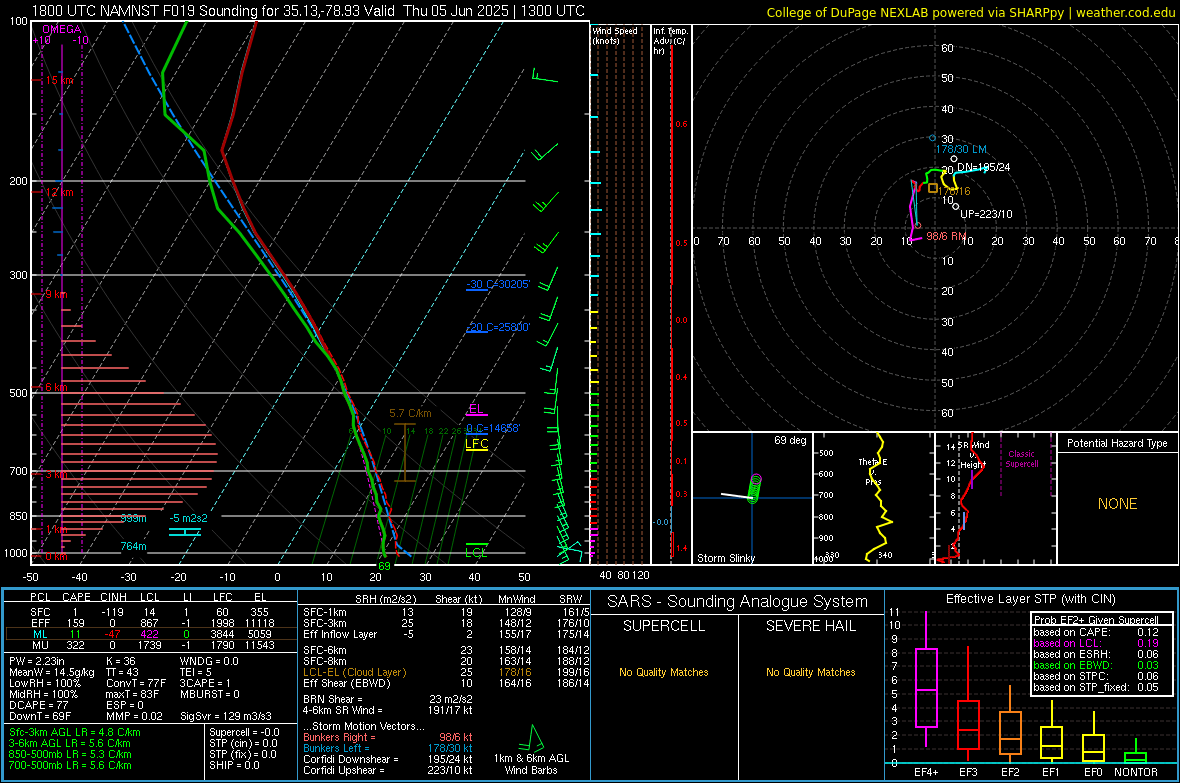Select the SFC parcel row
The image size is (1180, 783).
click(x=151, y=612)
